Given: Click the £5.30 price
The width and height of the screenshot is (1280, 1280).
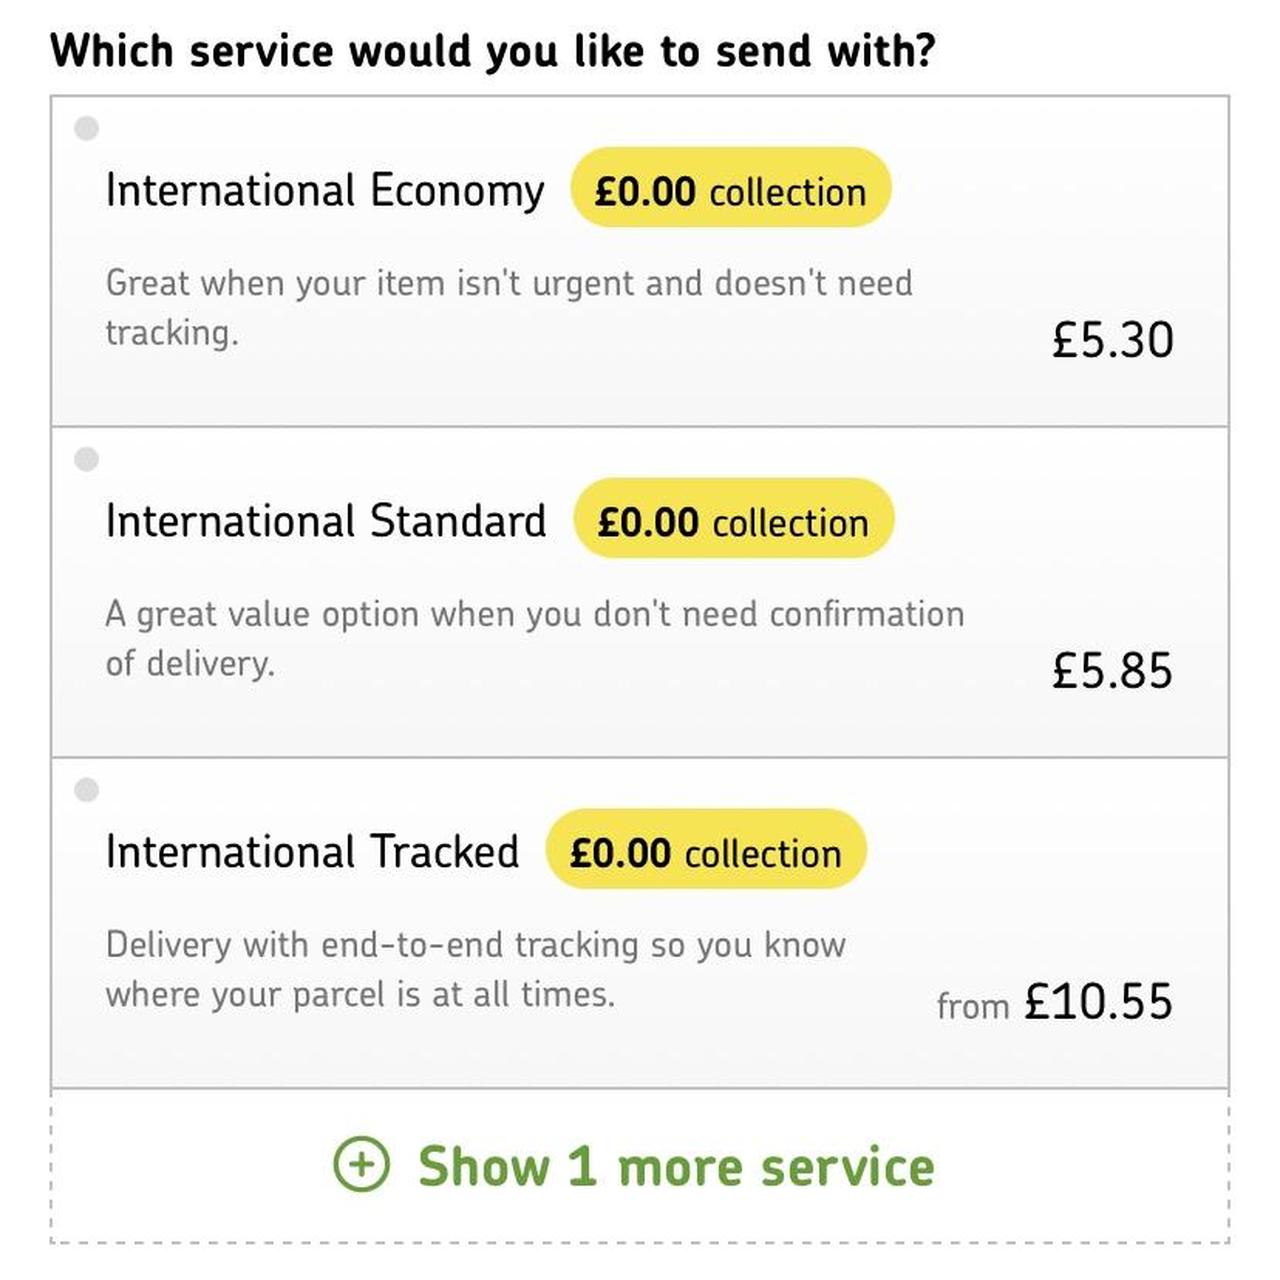Looking at the screenshot, I should pos(1112,340).
